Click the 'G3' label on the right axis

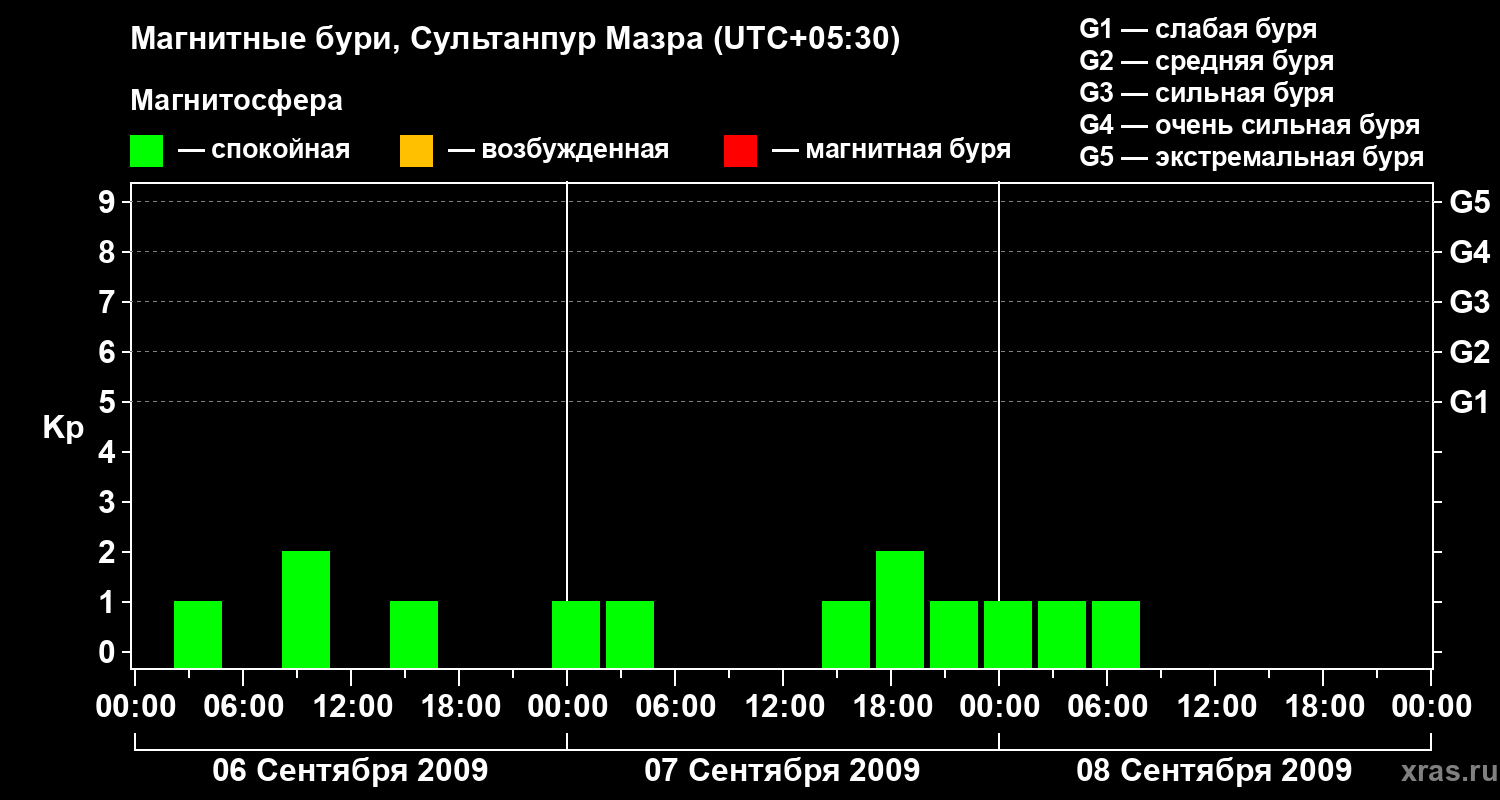1470,302
